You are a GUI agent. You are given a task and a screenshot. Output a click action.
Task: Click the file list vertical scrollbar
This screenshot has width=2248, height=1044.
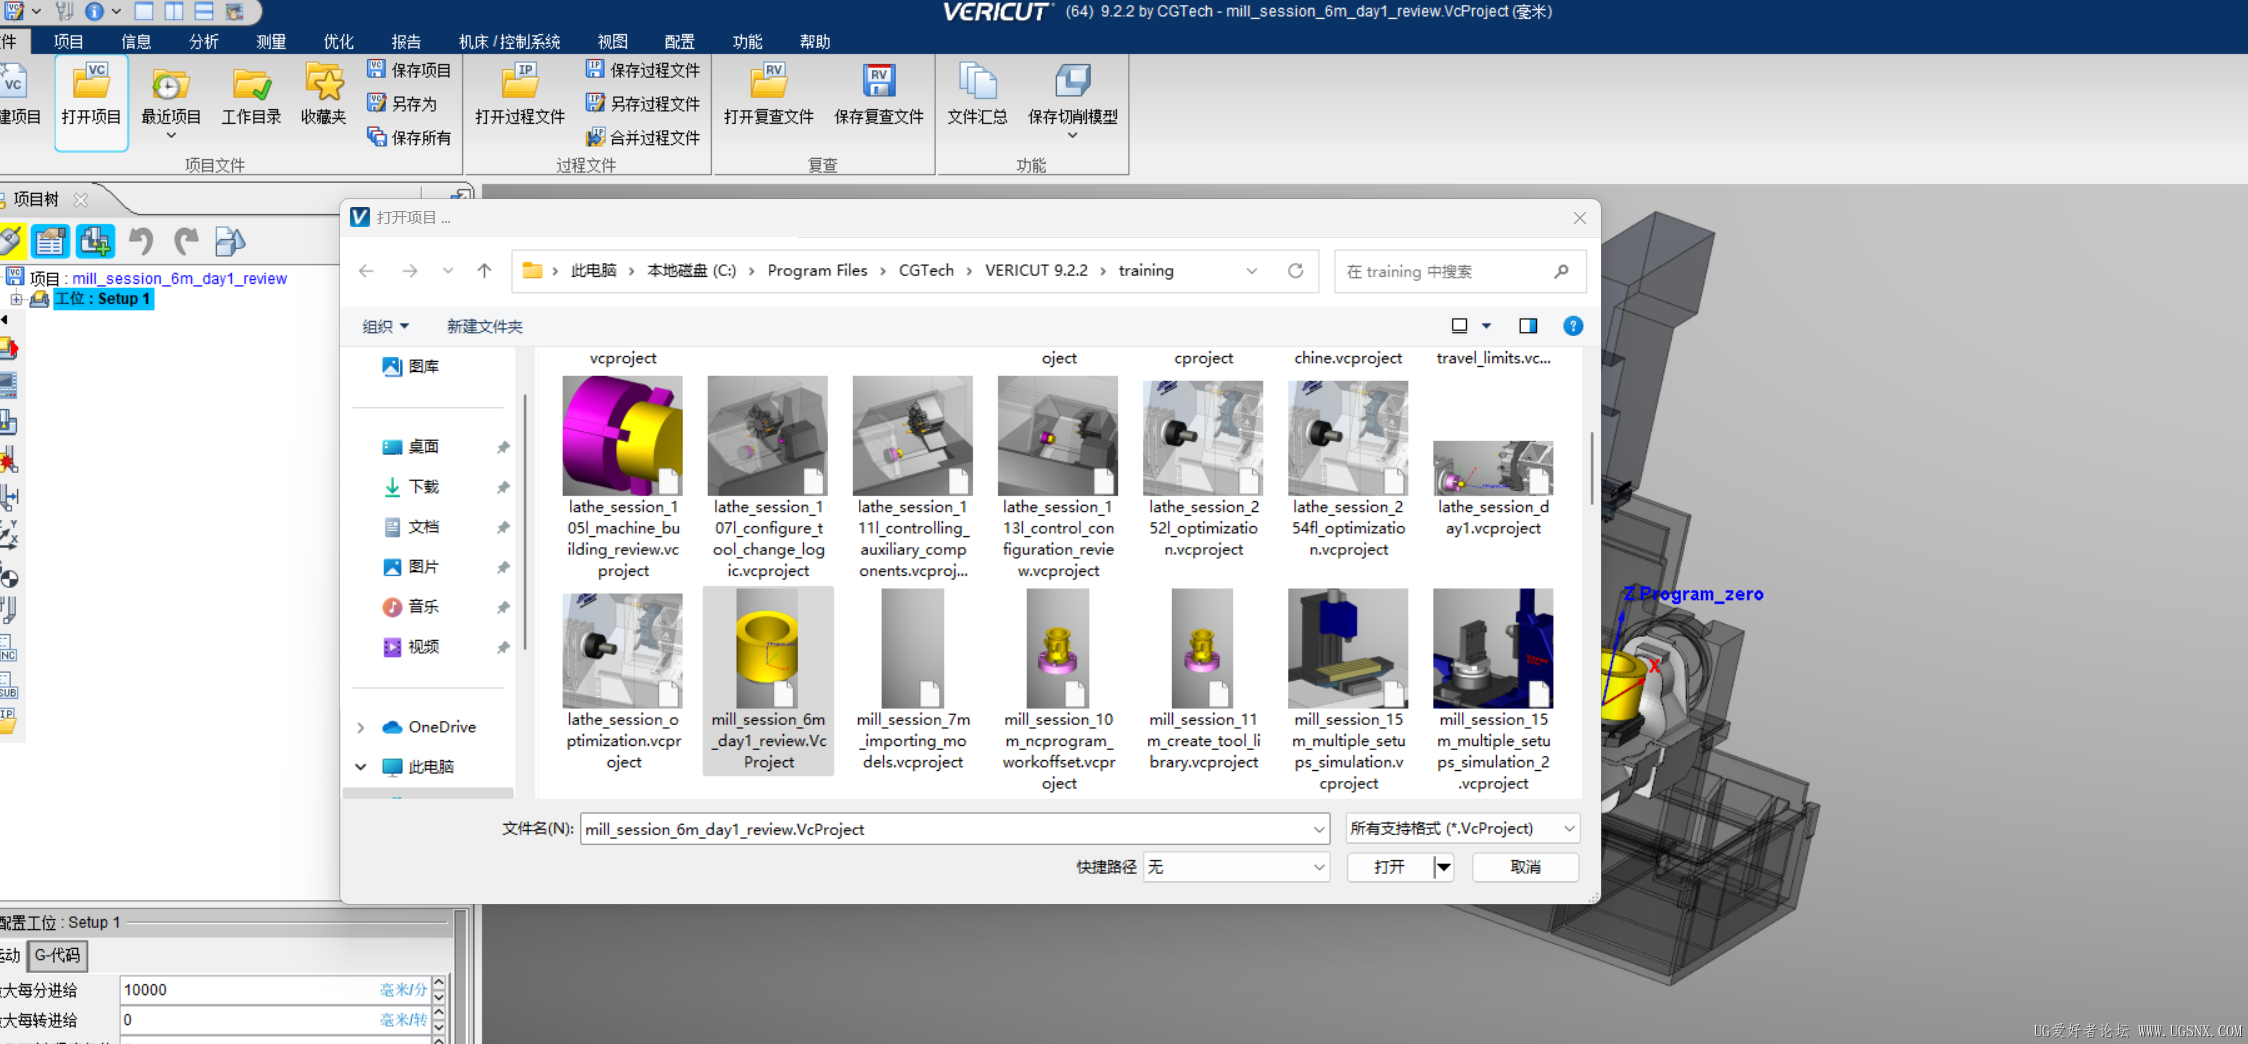pos(1591,468)
